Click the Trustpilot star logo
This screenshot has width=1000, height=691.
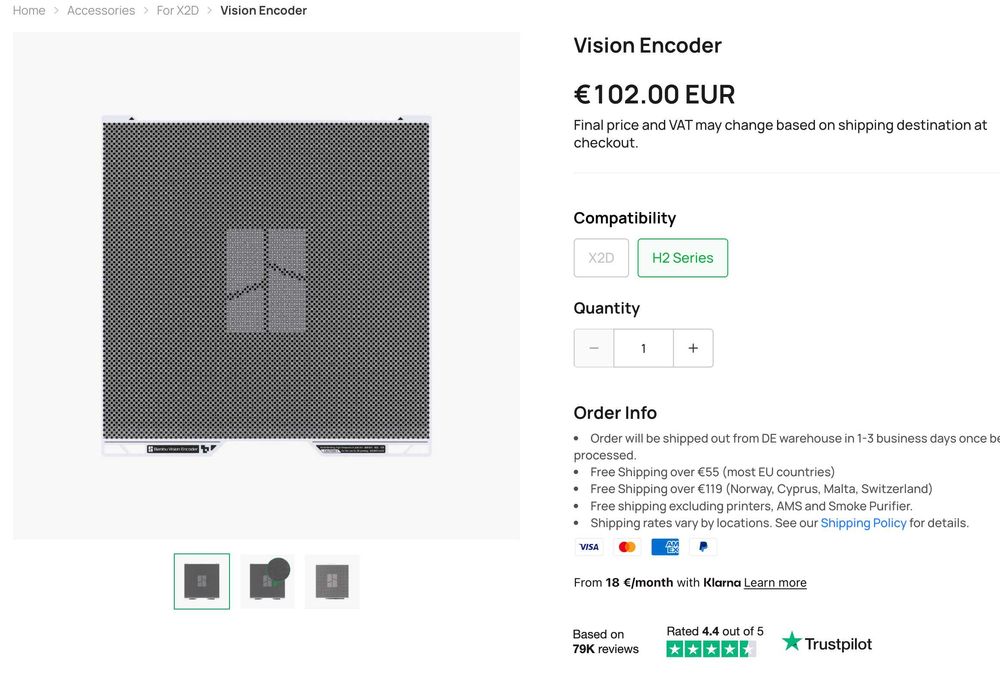[792, 642]
